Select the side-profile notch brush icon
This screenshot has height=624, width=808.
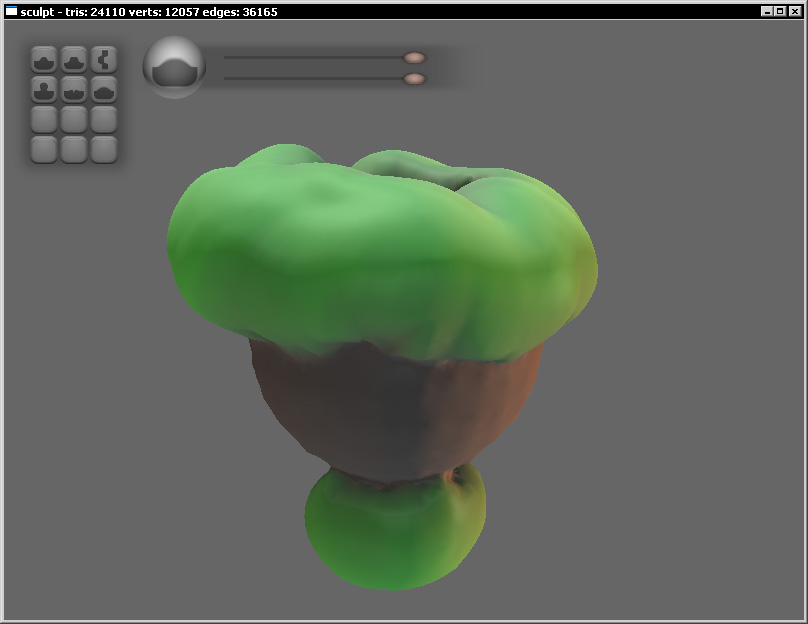(104, 60)
